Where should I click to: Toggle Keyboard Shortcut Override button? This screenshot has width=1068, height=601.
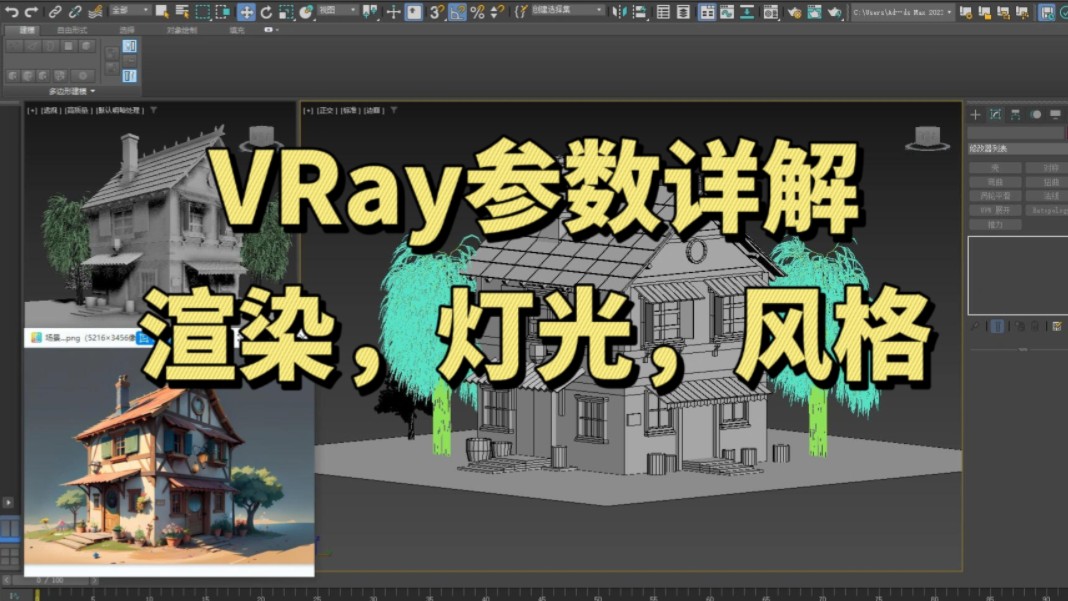click(x=413, y=12)
